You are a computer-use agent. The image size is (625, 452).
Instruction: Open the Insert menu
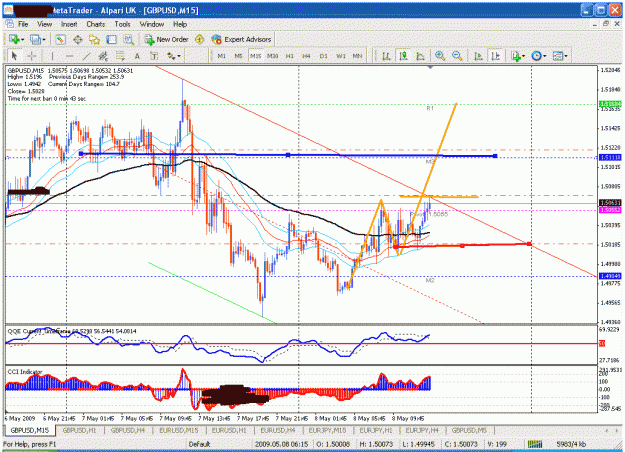(69, 24)
